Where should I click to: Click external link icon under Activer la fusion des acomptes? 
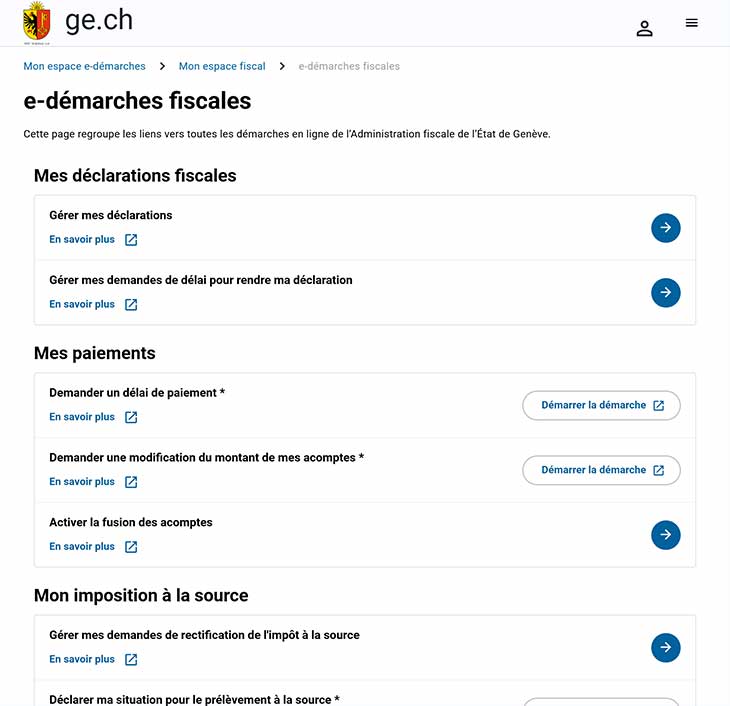pyautogui.click(x=131, y=547)
